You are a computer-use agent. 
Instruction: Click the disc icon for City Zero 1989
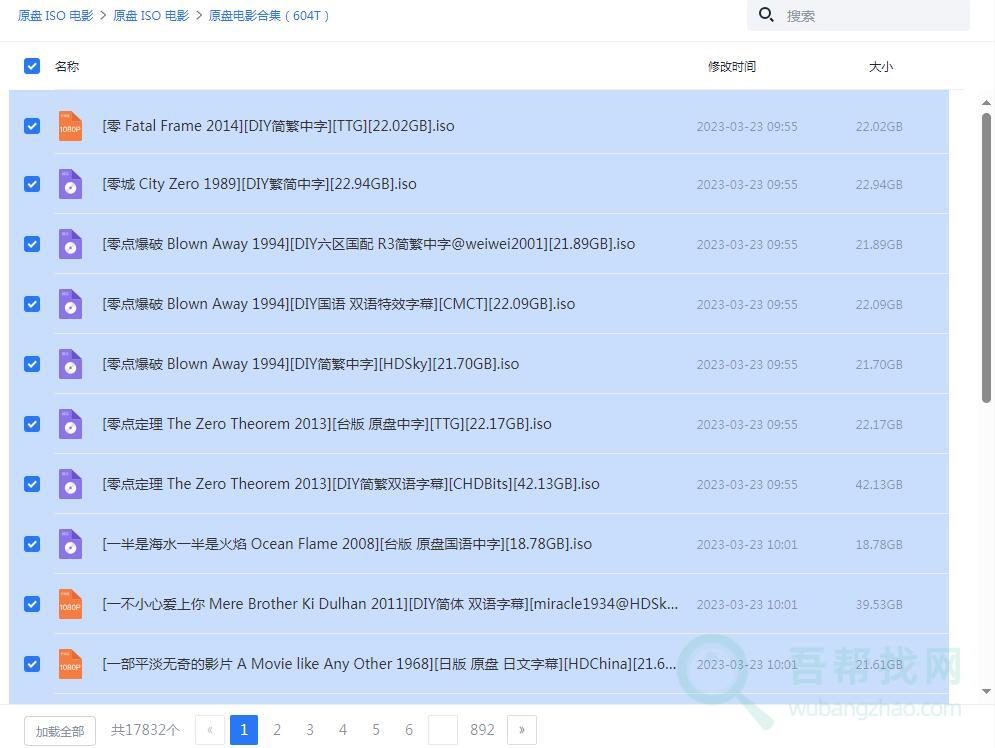70,185
